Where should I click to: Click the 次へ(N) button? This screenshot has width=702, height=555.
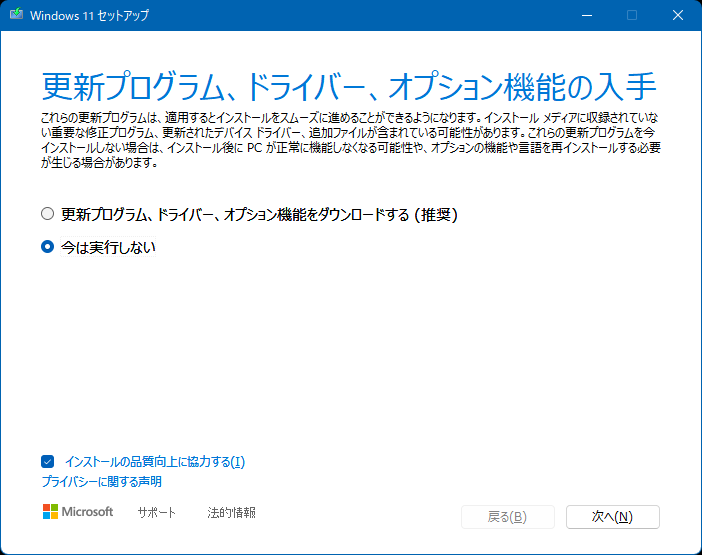(x=612, y=517)
